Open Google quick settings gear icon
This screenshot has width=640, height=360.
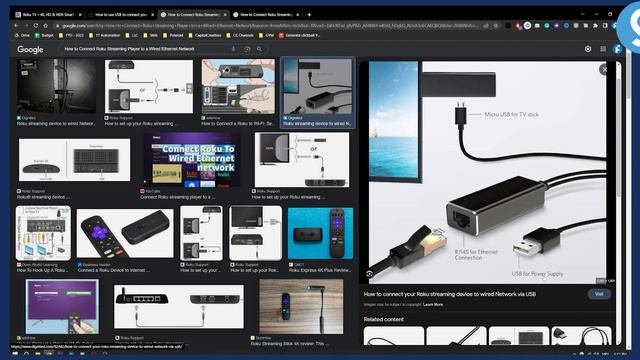[x=588, y=49]
